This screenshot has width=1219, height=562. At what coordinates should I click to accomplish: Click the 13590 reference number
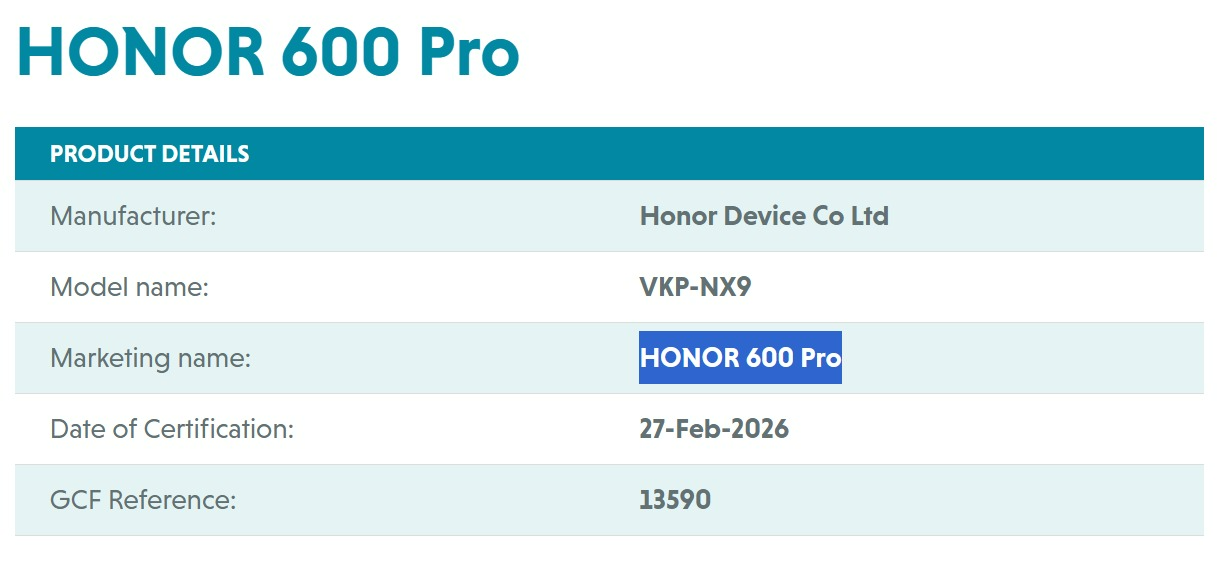(675, 500)
